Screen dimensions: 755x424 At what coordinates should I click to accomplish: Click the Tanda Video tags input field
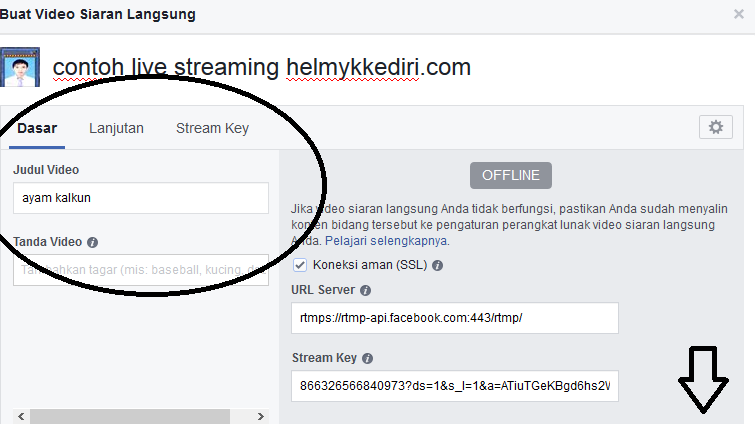pos(141,270)
